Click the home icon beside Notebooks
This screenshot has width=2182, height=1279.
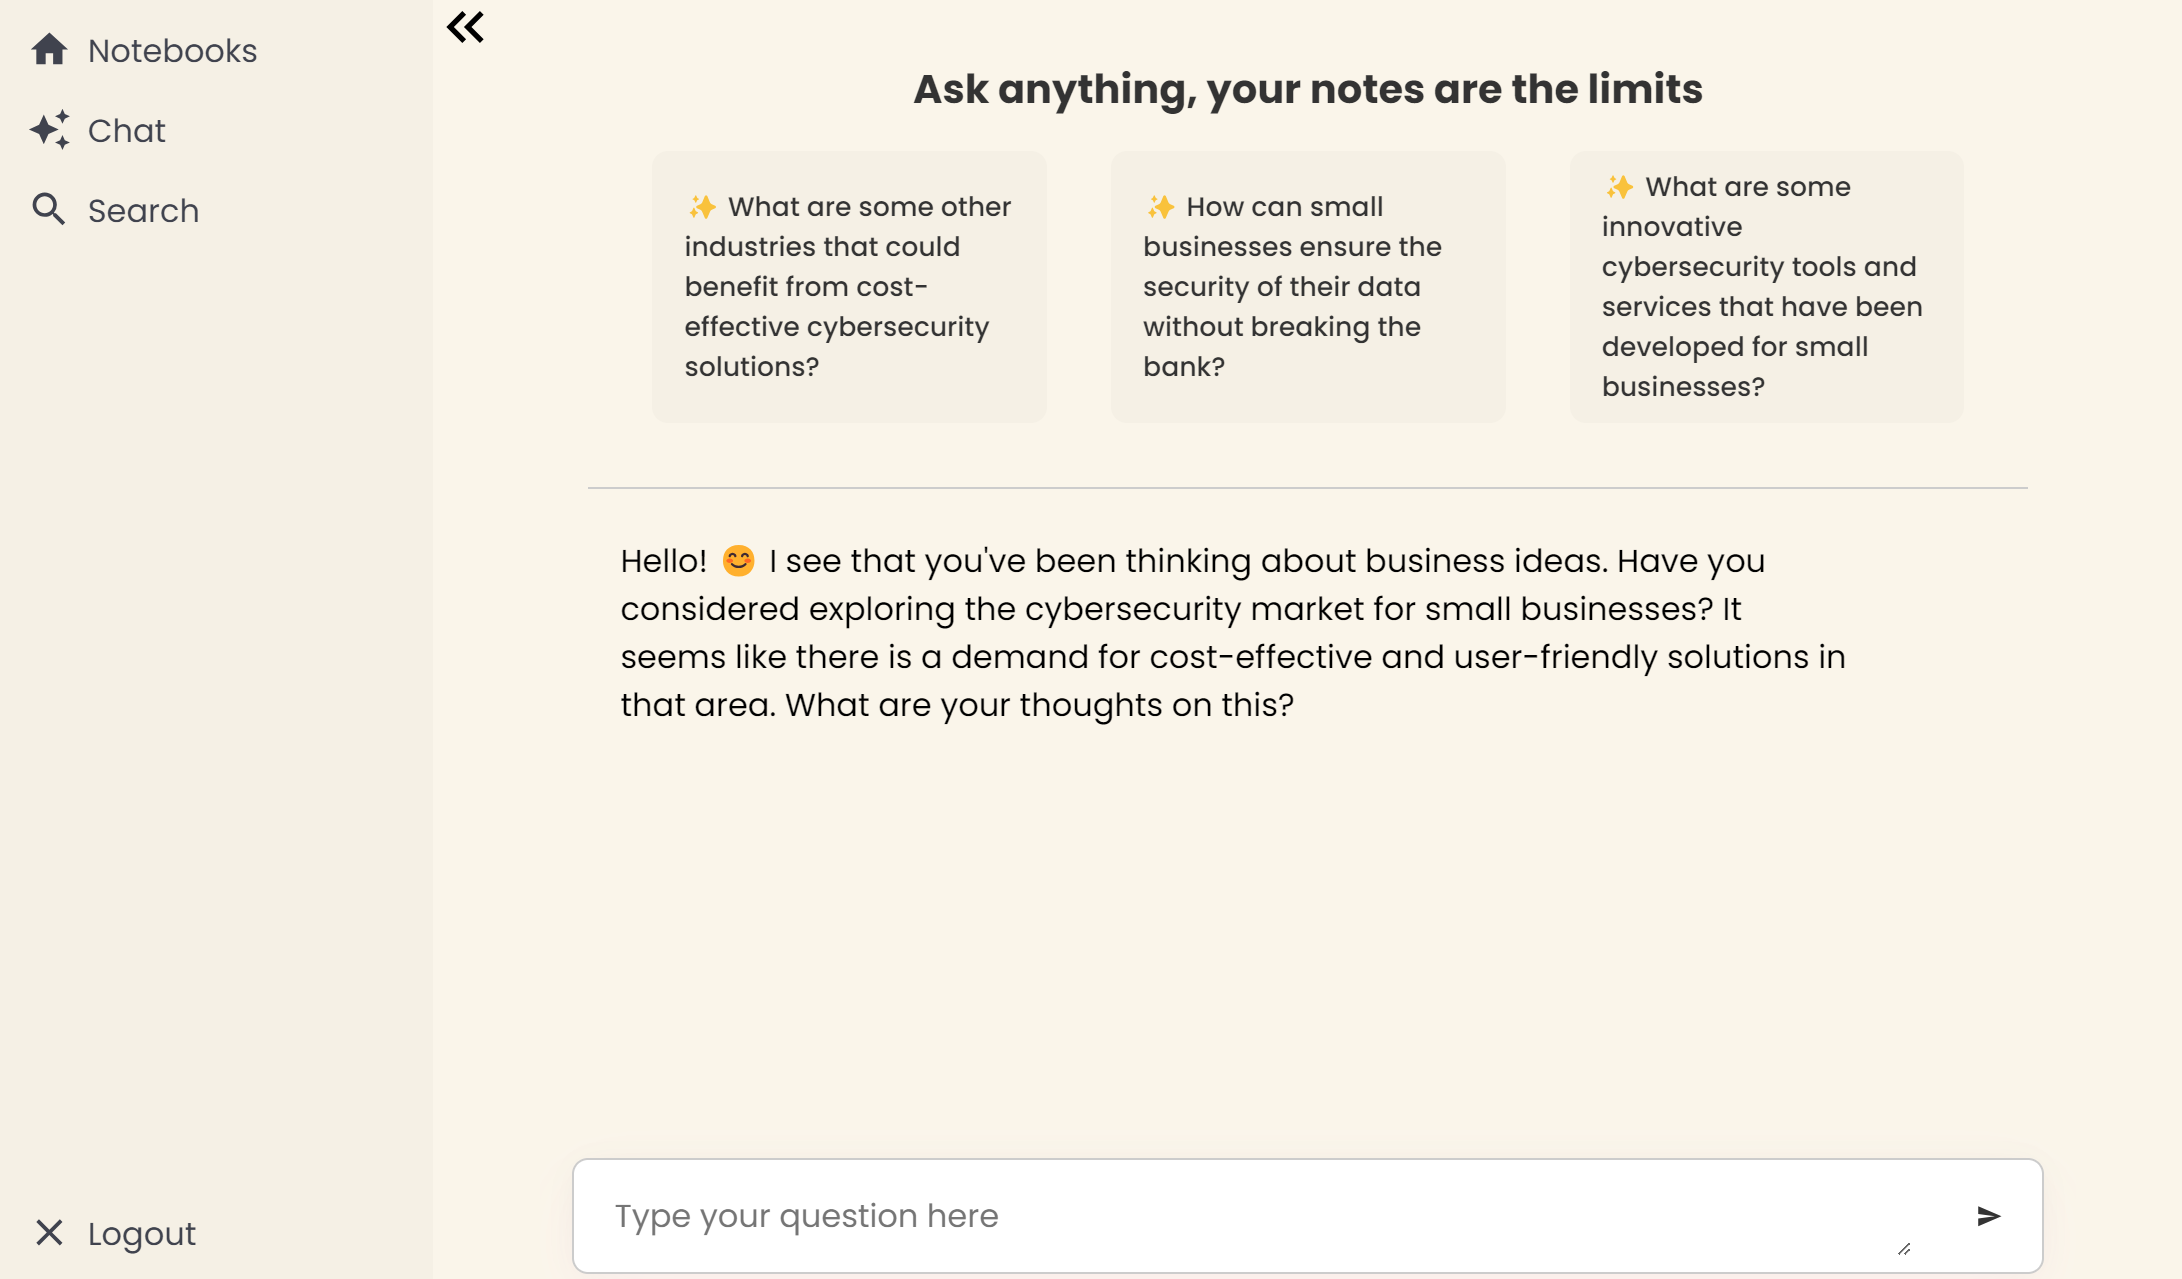coord(49,50)
